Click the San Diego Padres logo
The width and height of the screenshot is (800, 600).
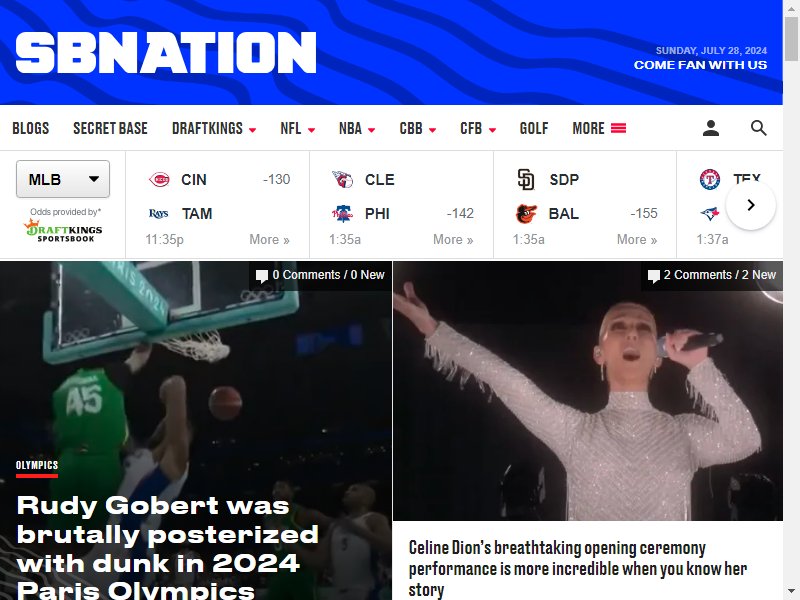click(526, 180)
